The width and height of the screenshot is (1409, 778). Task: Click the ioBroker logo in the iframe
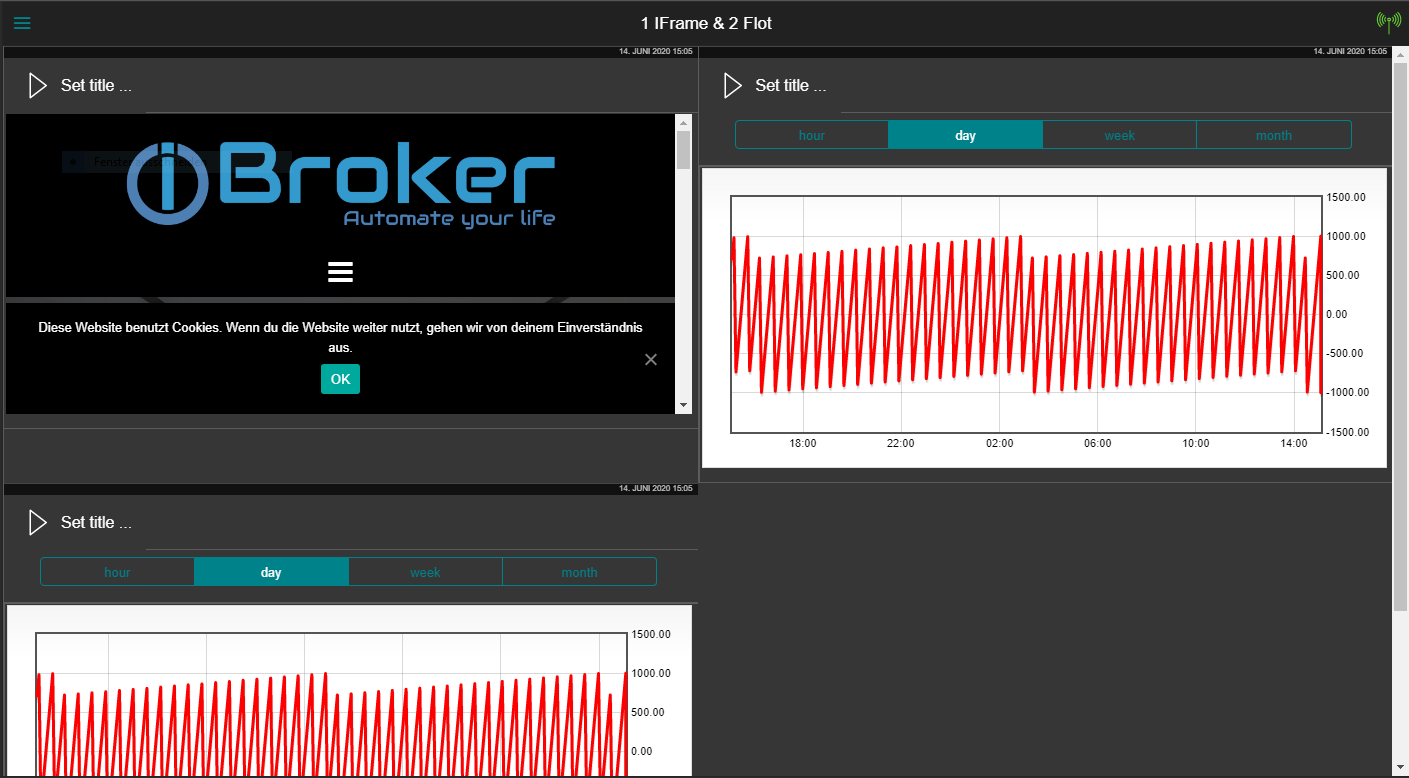pyautogui.click(x=340, y=184)
